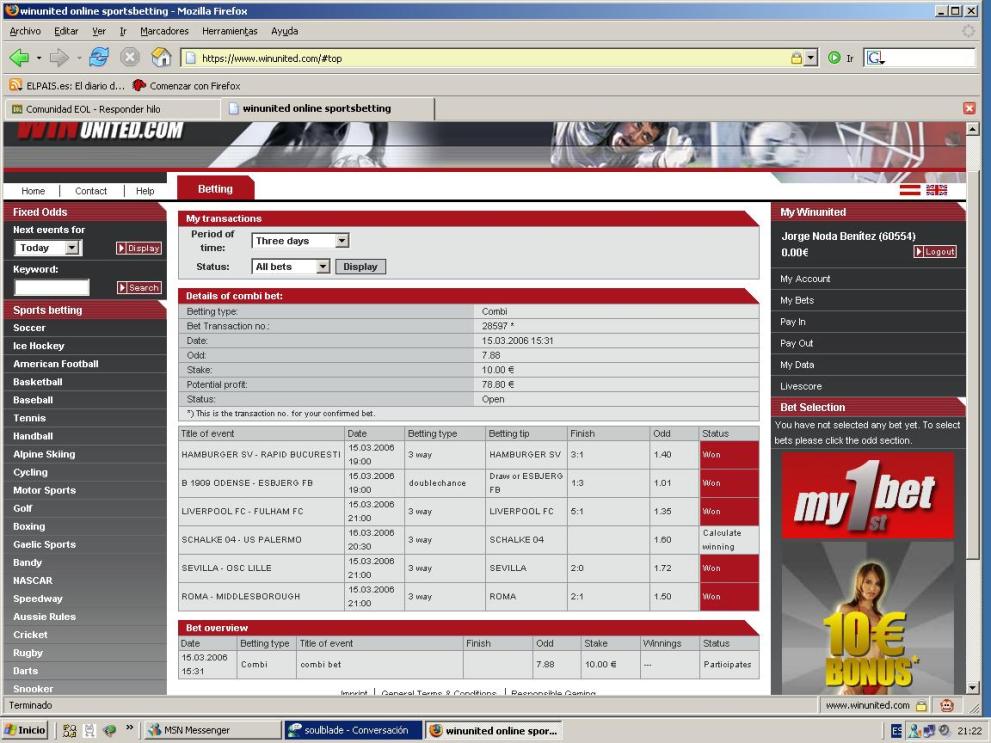This screenshot has height=743, width=991.
Task: Click the green Back arrow in Firefox
Action: point(19,58)
